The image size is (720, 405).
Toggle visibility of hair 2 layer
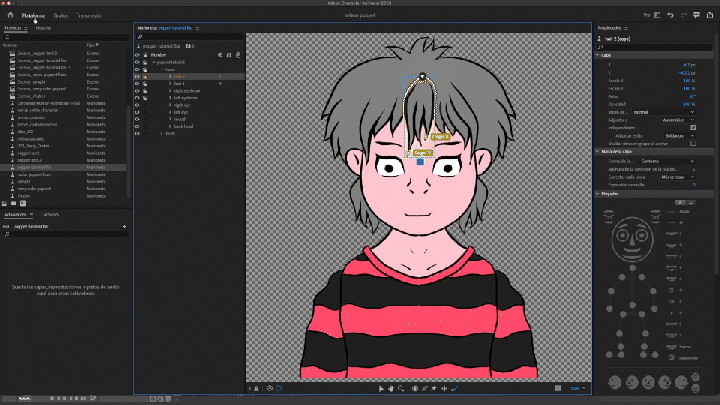point(138,76)
